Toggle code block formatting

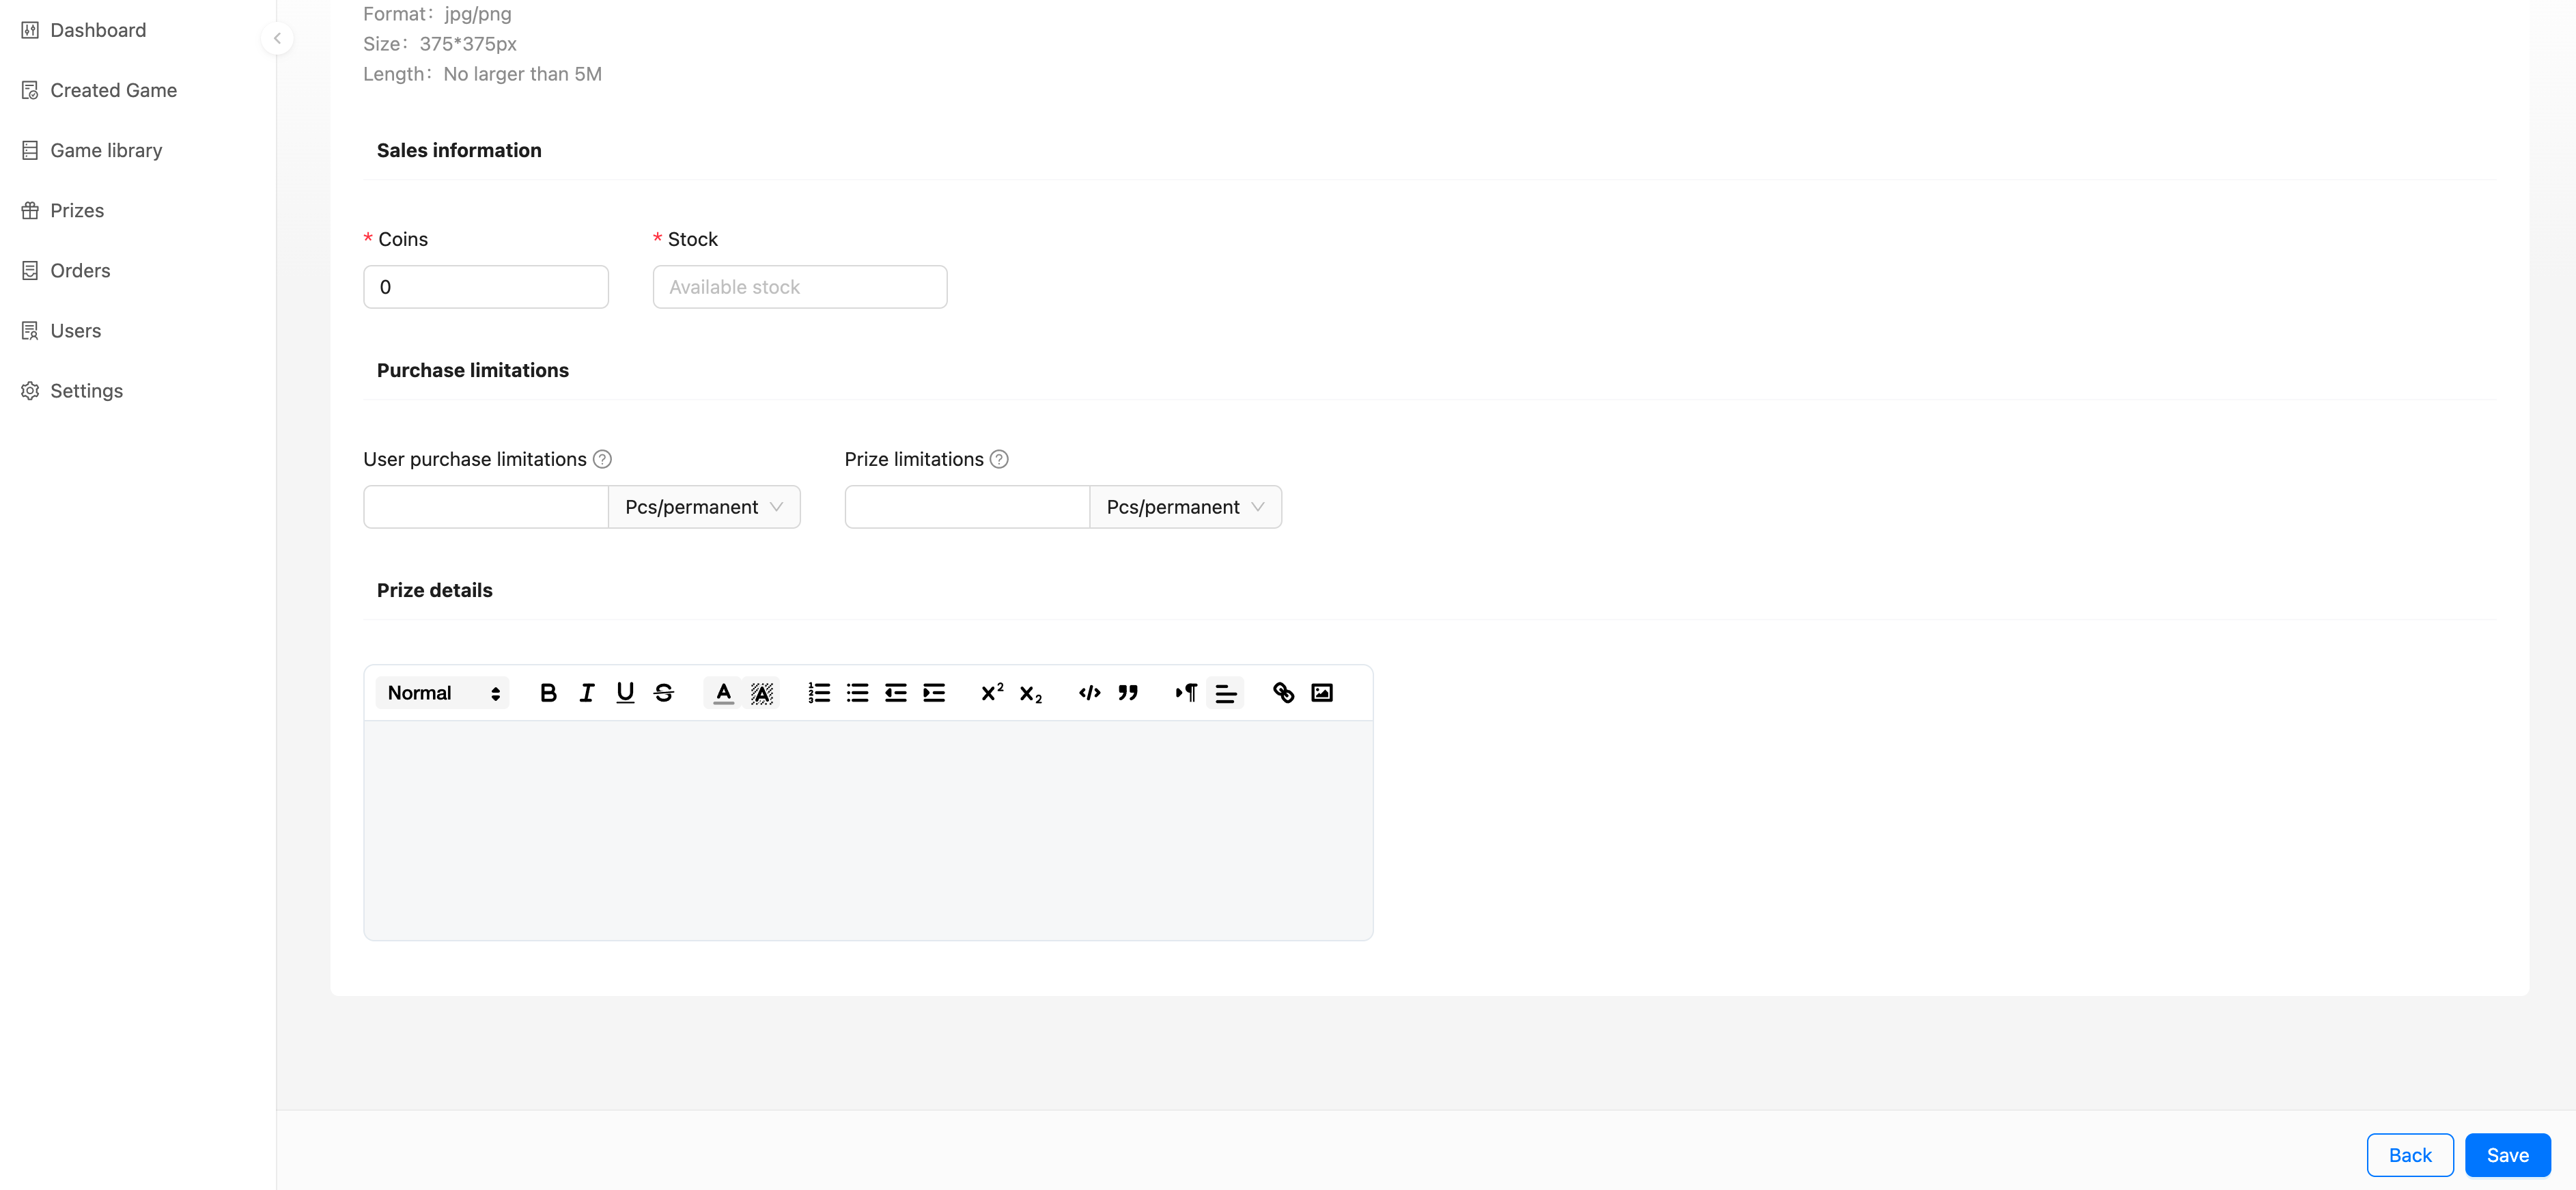1089,693
